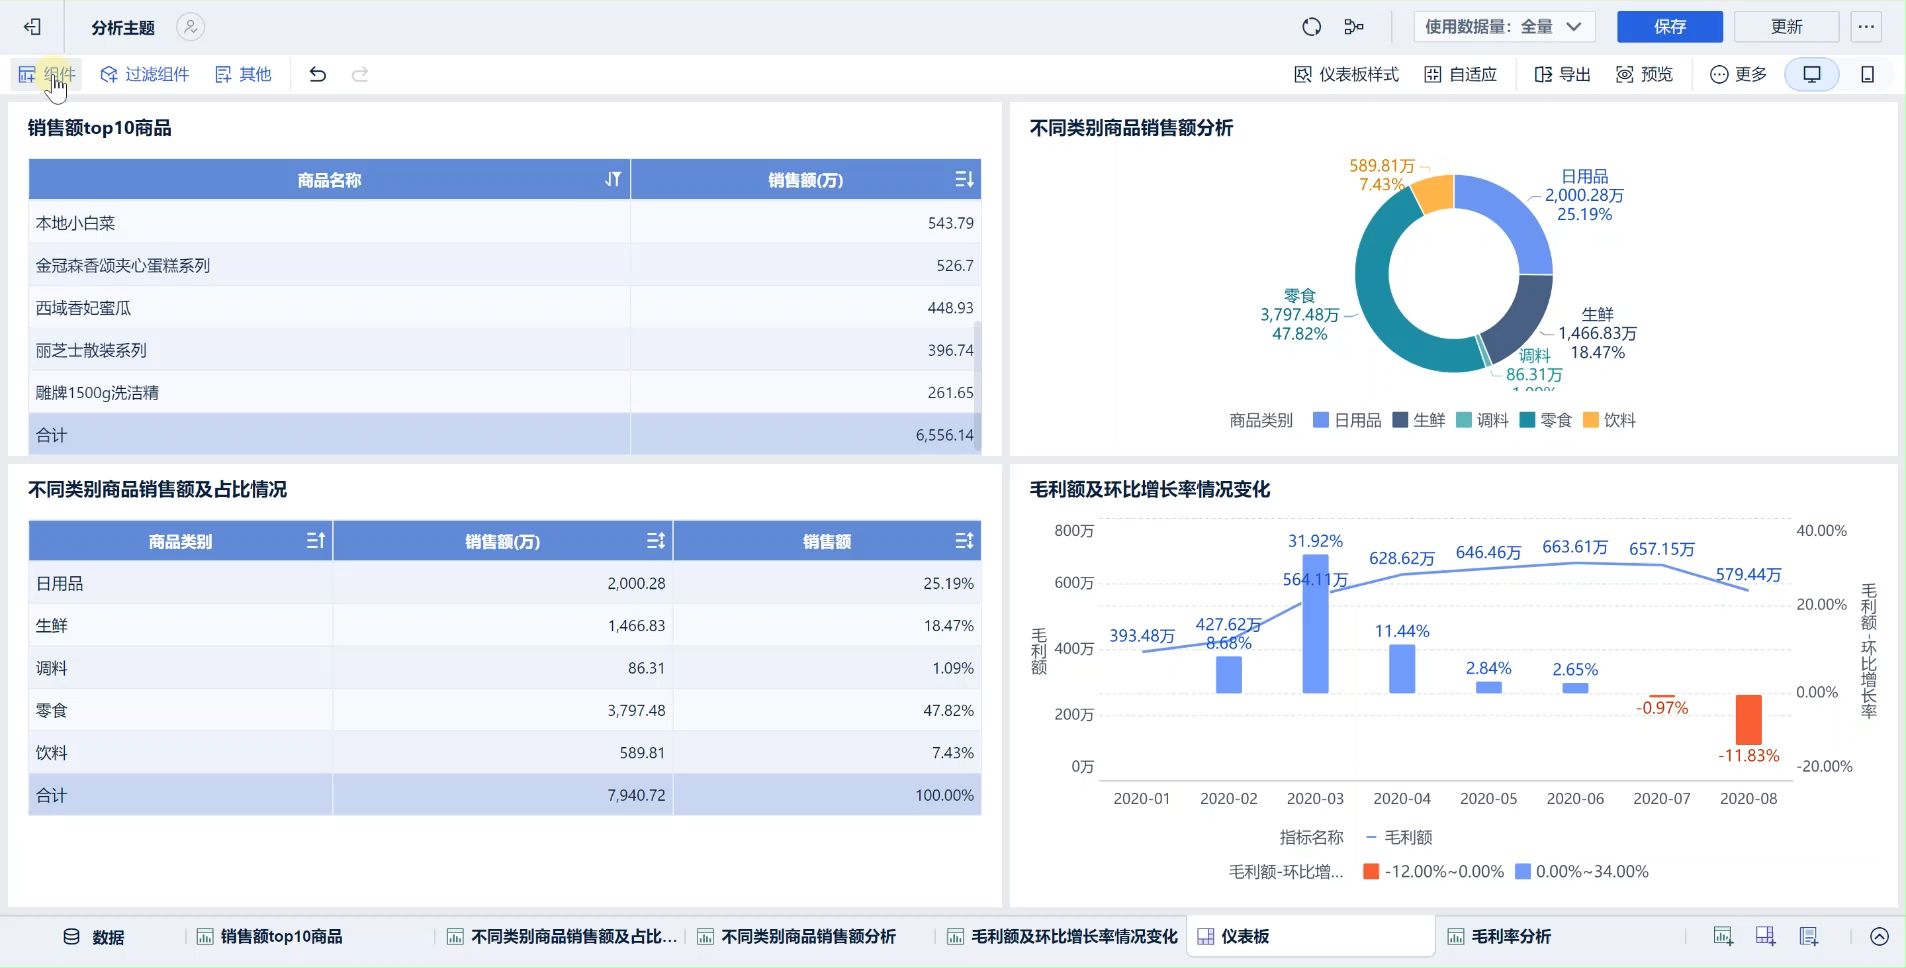
Task: Toggle 调料 legend swatch in the donut chart
Action: click(1464, 420)
